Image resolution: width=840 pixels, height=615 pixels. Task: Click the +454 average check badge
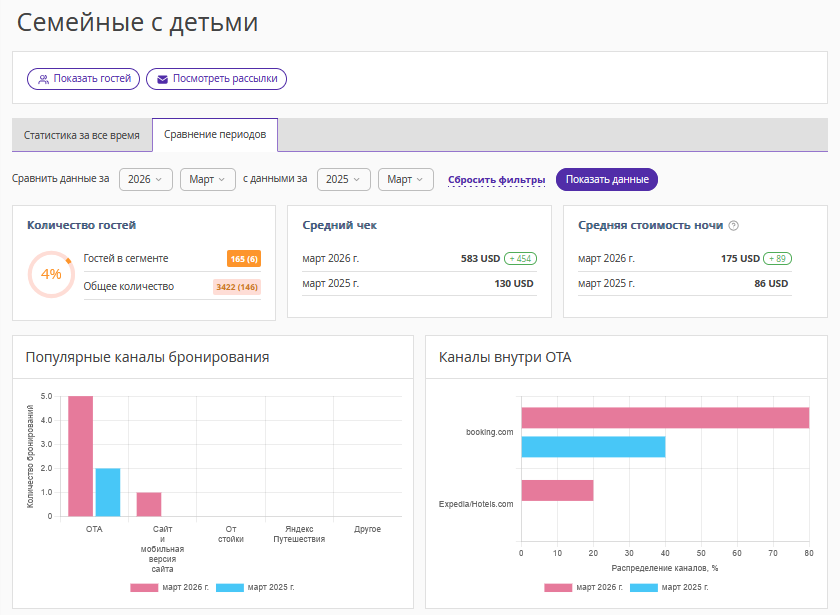click(520, 258)
